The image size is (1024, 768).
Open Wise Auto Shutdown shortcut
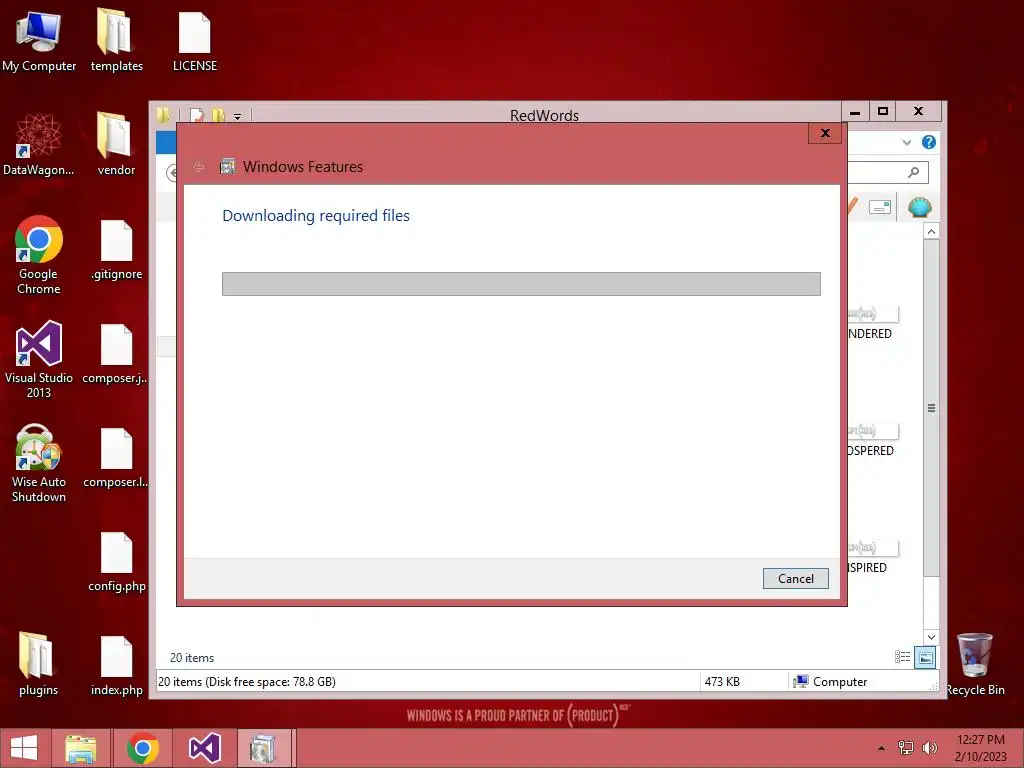click(x=39, y=462)
